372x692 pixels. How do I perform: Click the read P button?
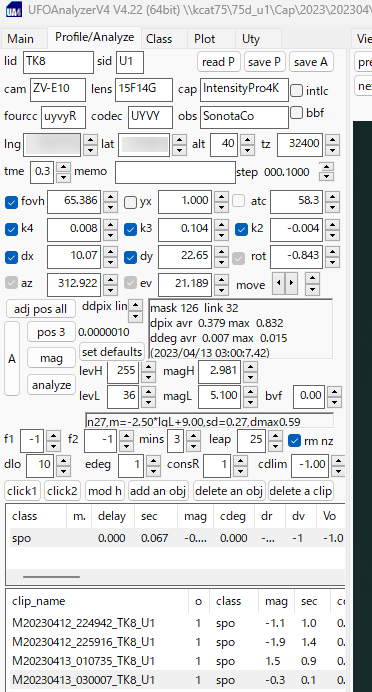pyautogui.click(x=218, y=62)
